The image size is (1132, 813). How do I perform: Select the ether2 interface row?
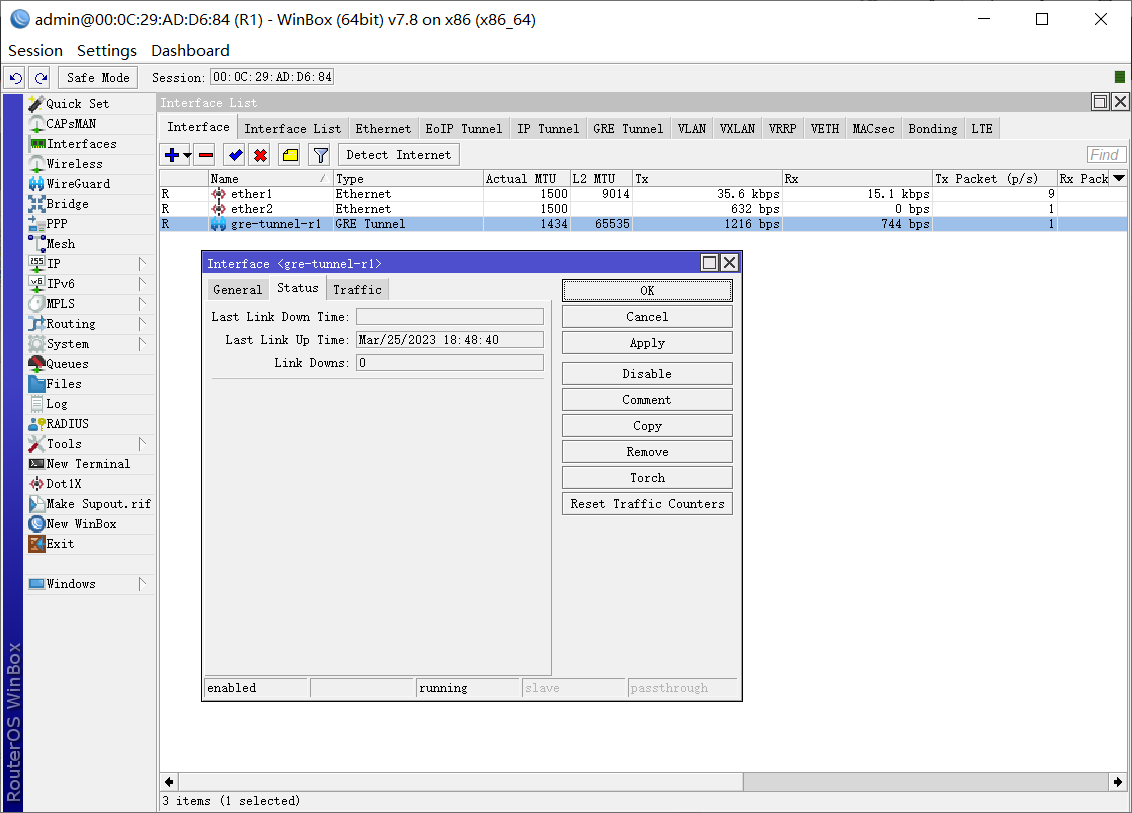643,209
